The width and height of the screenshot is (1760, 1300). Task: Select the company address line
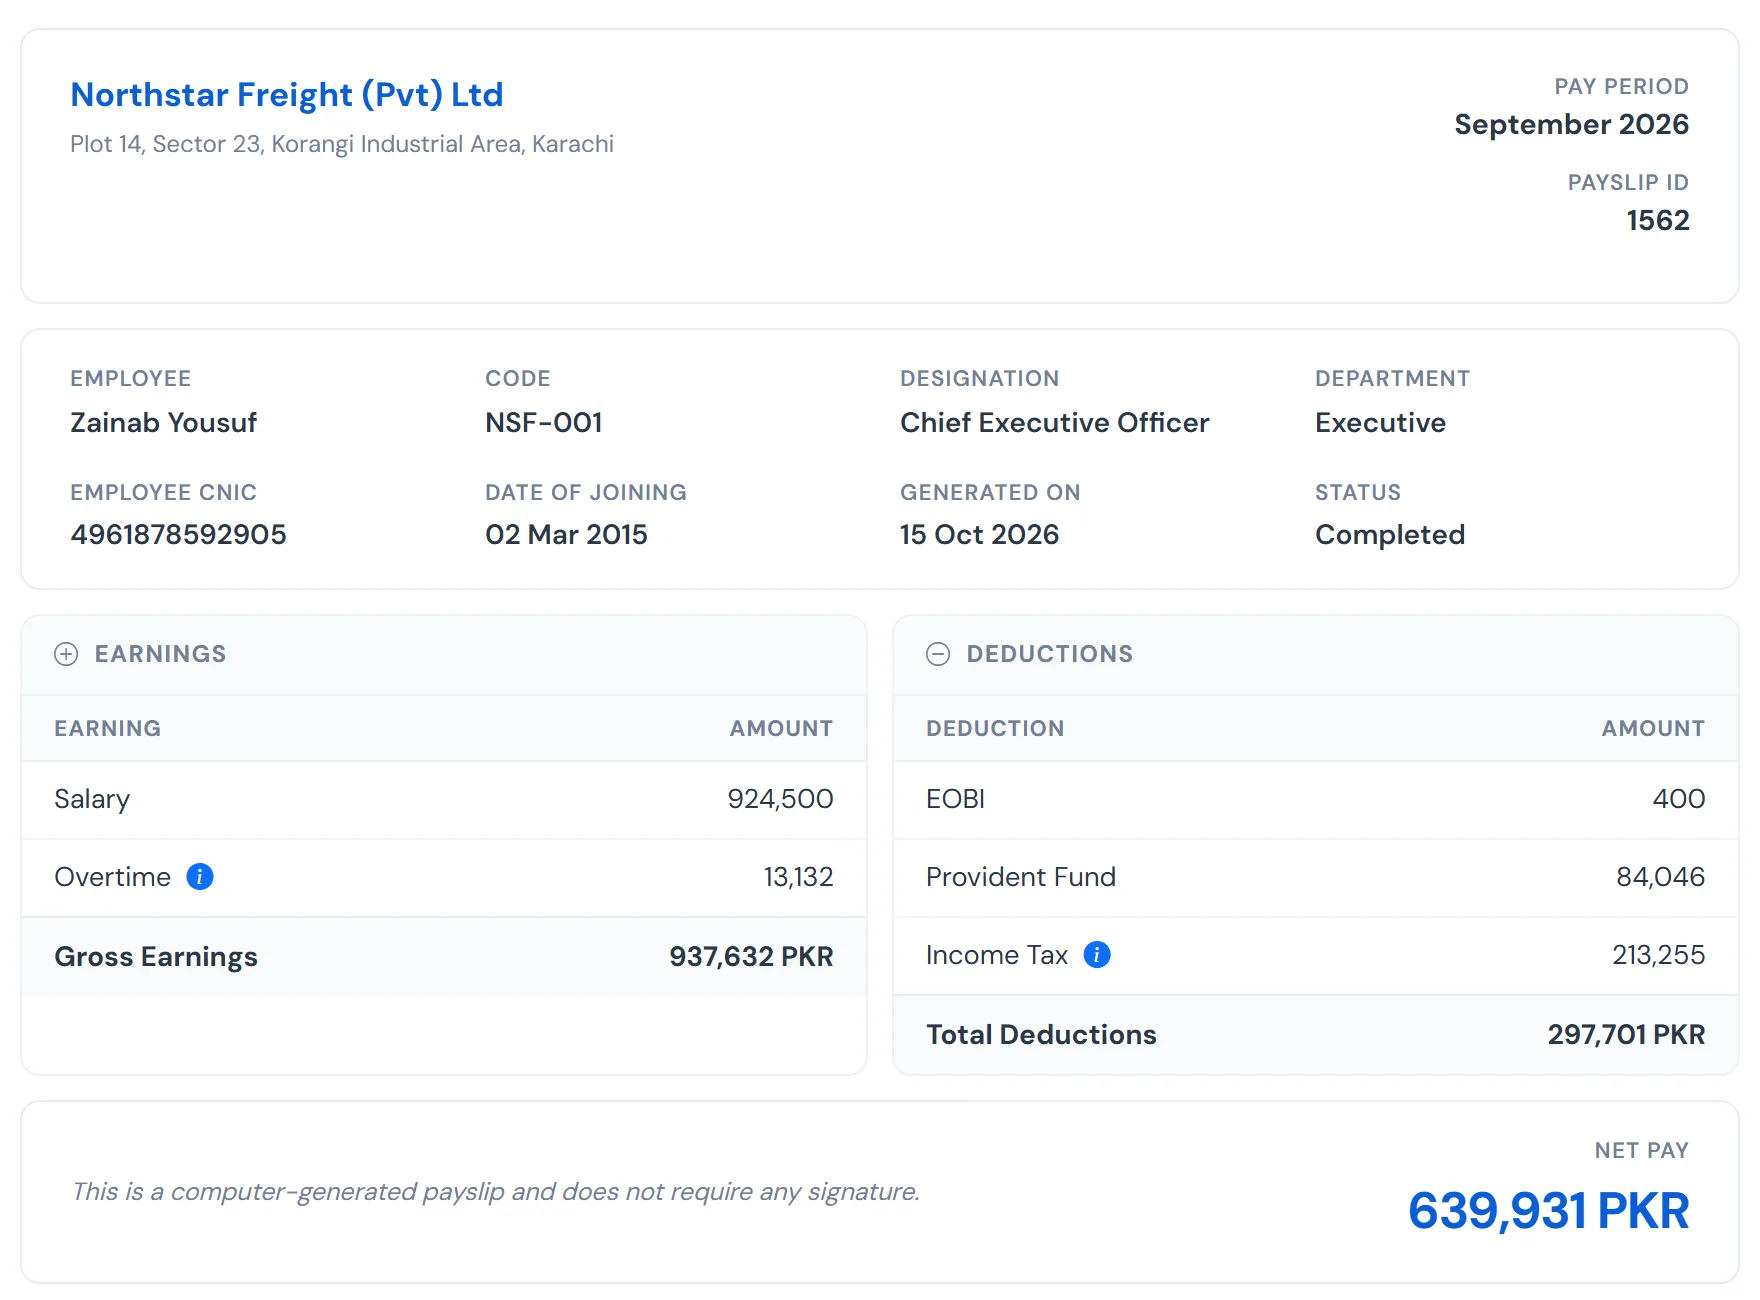(342, 144)
